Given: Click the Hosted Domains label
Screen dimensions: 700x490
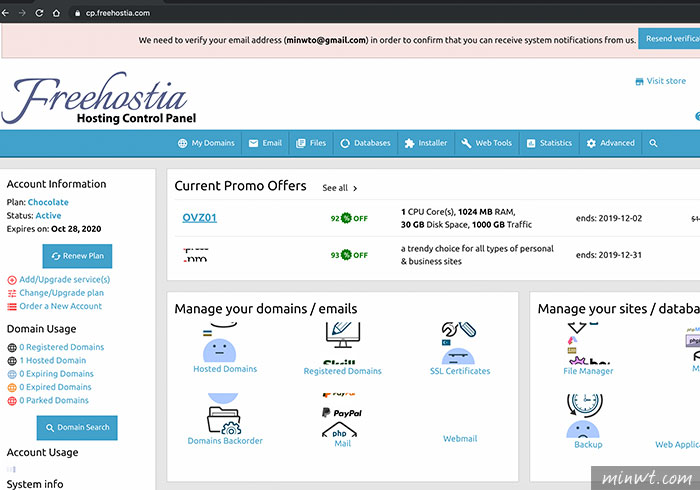Looking at the screenshot, I should point(225,369).
